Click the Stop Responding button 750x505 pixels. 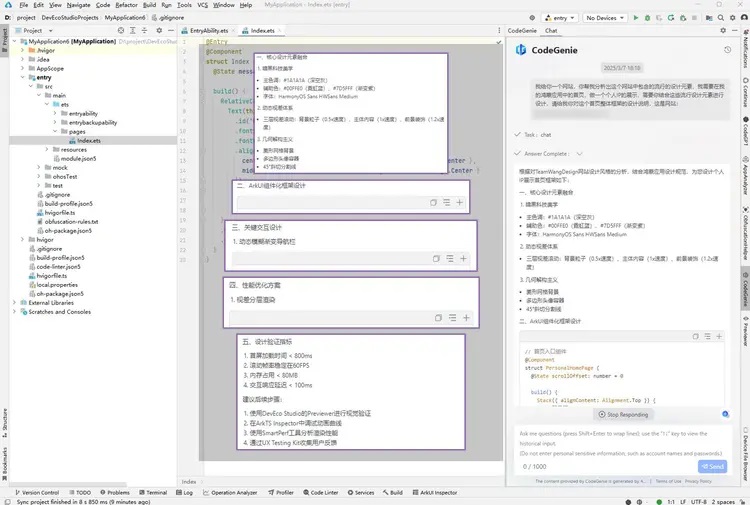[626, 414]
